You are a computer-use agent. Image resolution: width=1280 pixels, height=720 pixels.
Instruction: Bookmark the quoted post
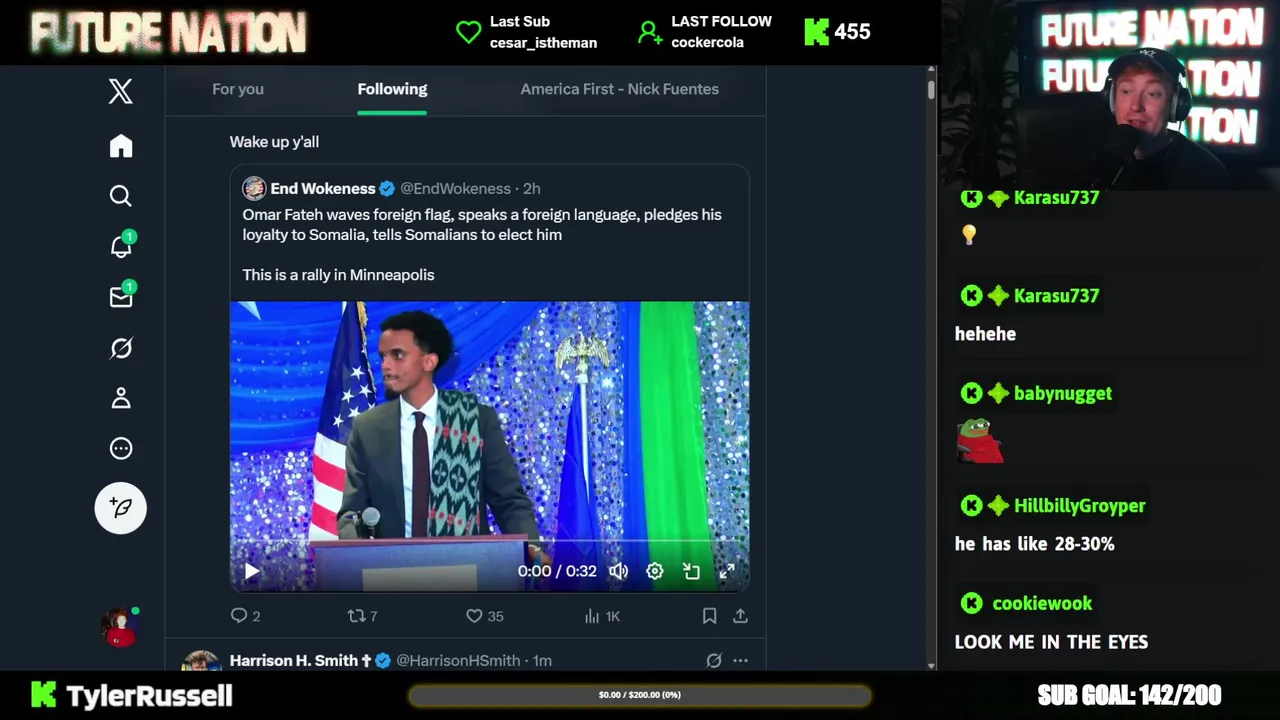tap(709, 616)
